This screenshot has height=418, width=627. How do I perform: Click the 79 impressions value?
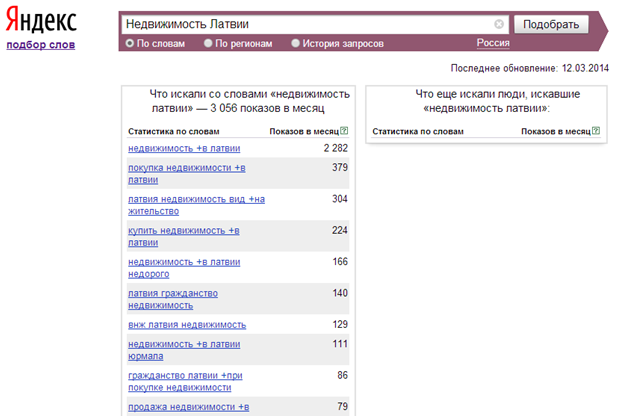coord(342,407)
